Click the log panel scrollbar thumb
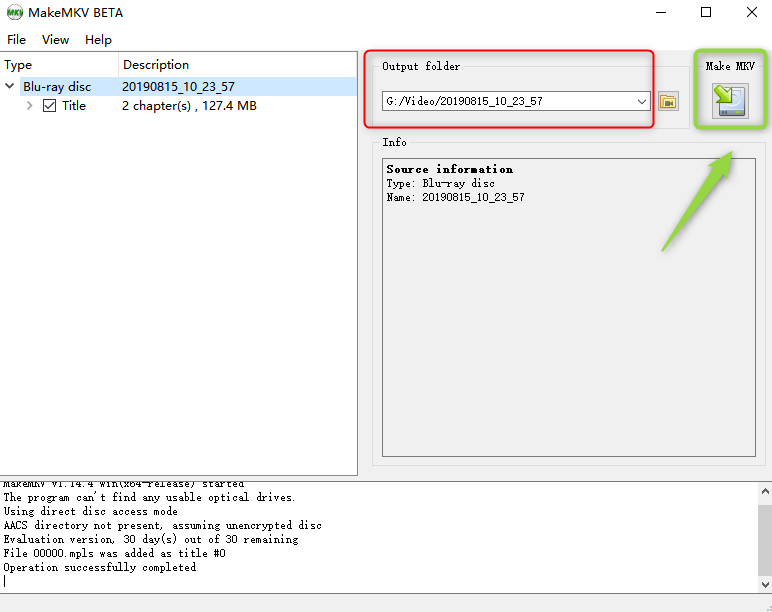772x612 pixels. coord(765,540)
